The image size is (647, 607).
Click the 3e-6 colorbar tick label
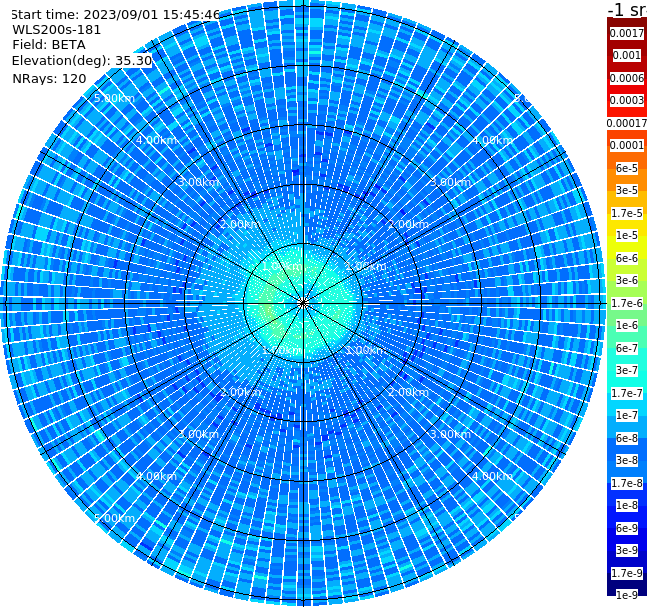click(x=627, y=280)
